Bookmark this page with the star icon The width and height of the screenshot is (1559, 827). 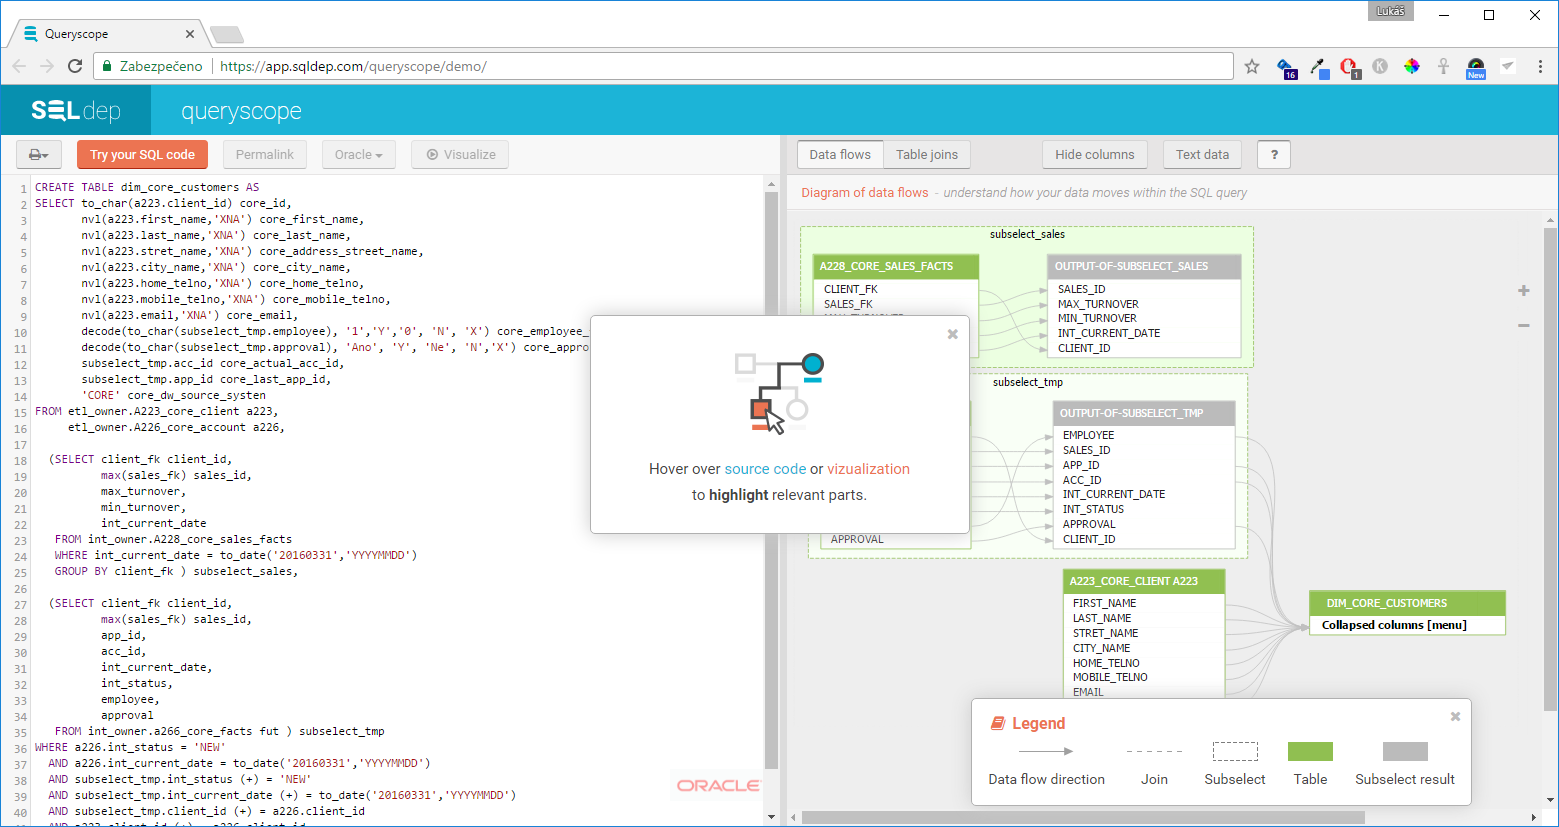pos(1252,66)
